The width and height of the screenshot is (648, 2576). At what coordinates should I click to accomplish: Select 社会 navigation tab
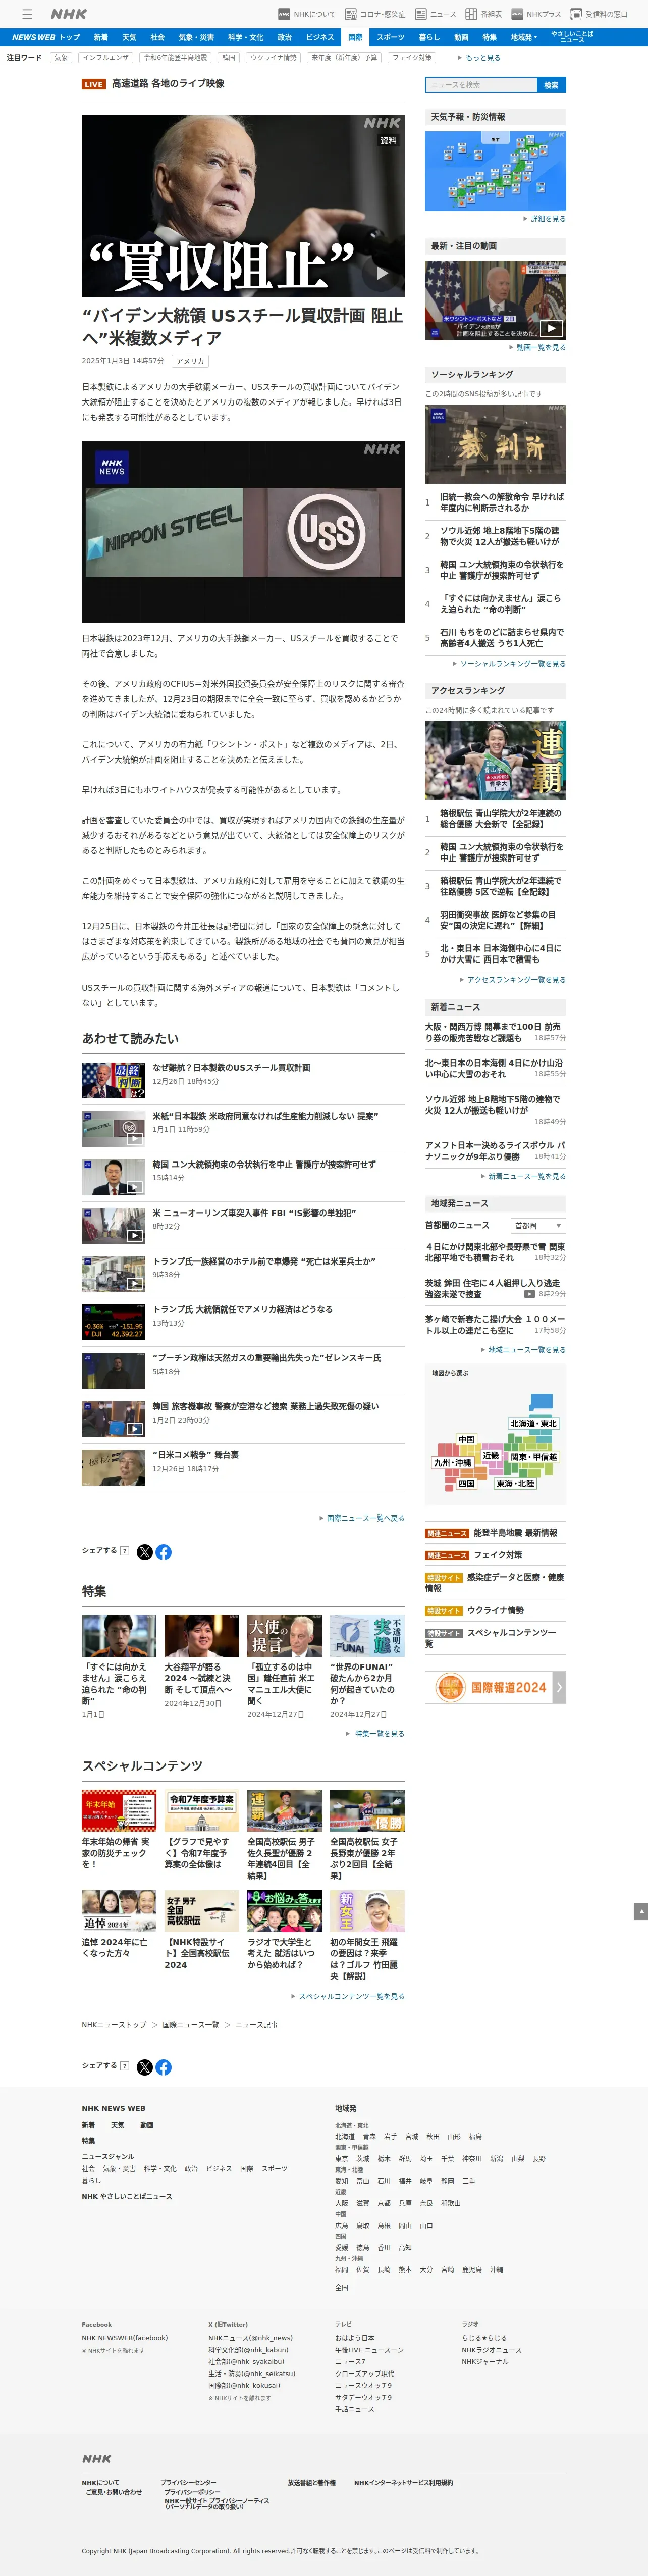(x=157, y=37)
